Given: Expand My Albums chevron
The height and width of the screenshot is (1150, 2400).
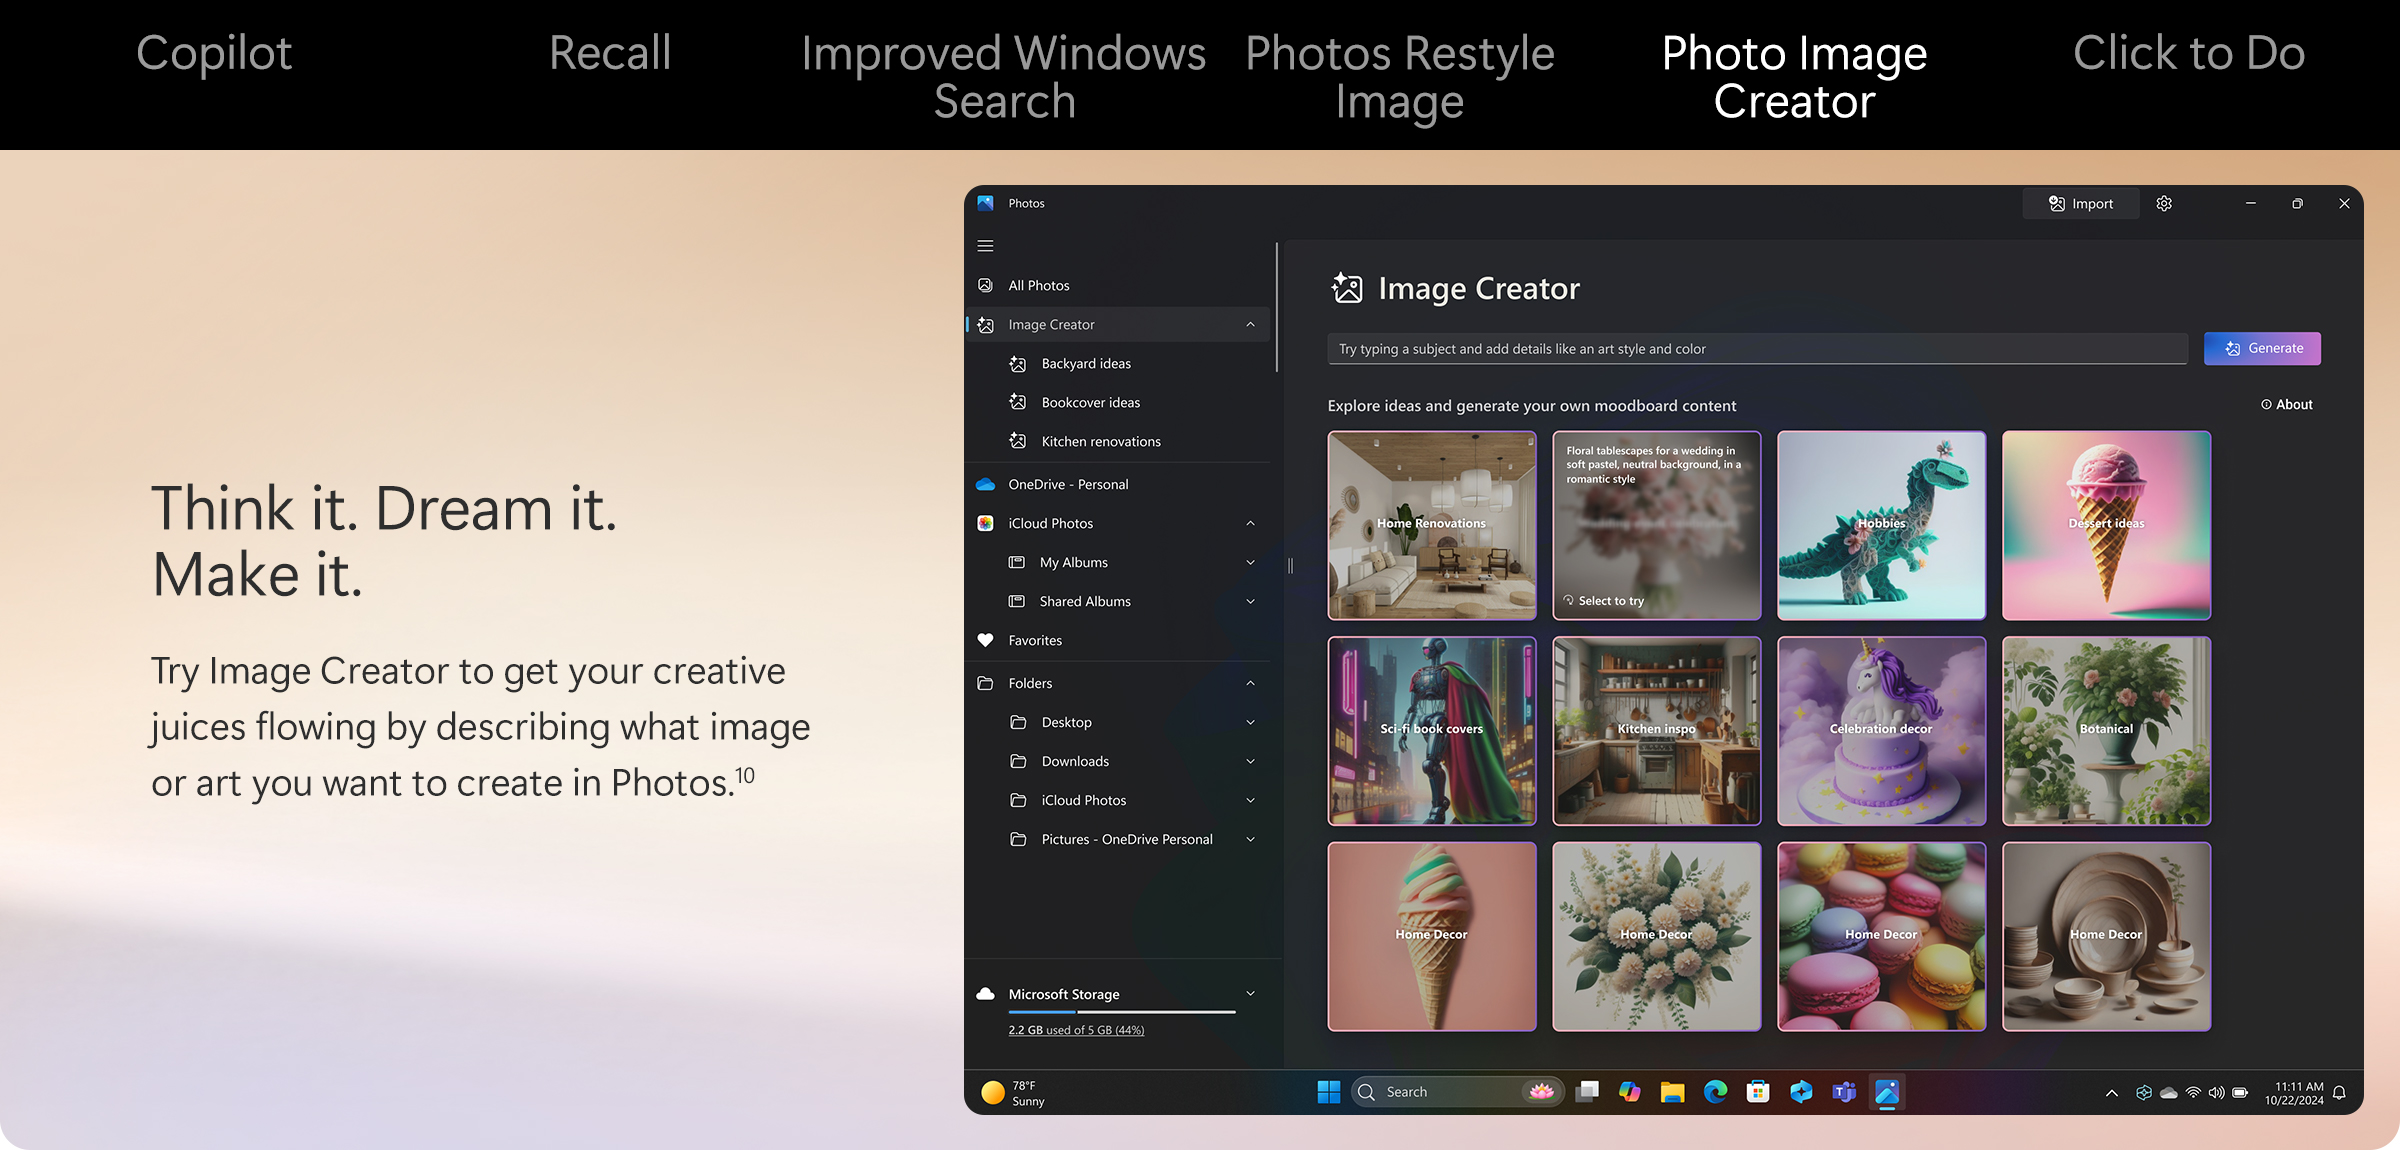Looking at the screenshot, I should 1250,563.
